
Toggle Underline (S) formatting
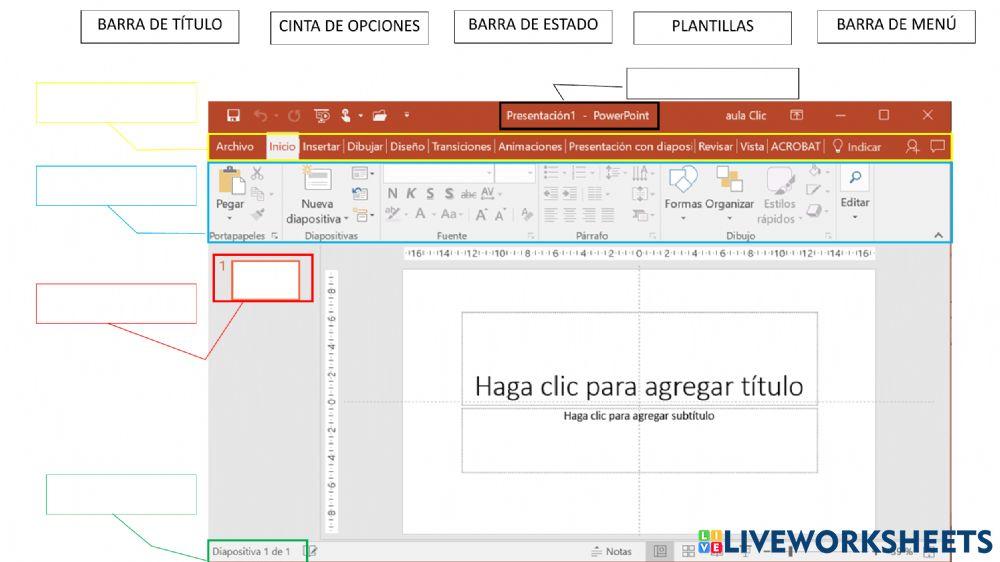[x=430, y=193]
